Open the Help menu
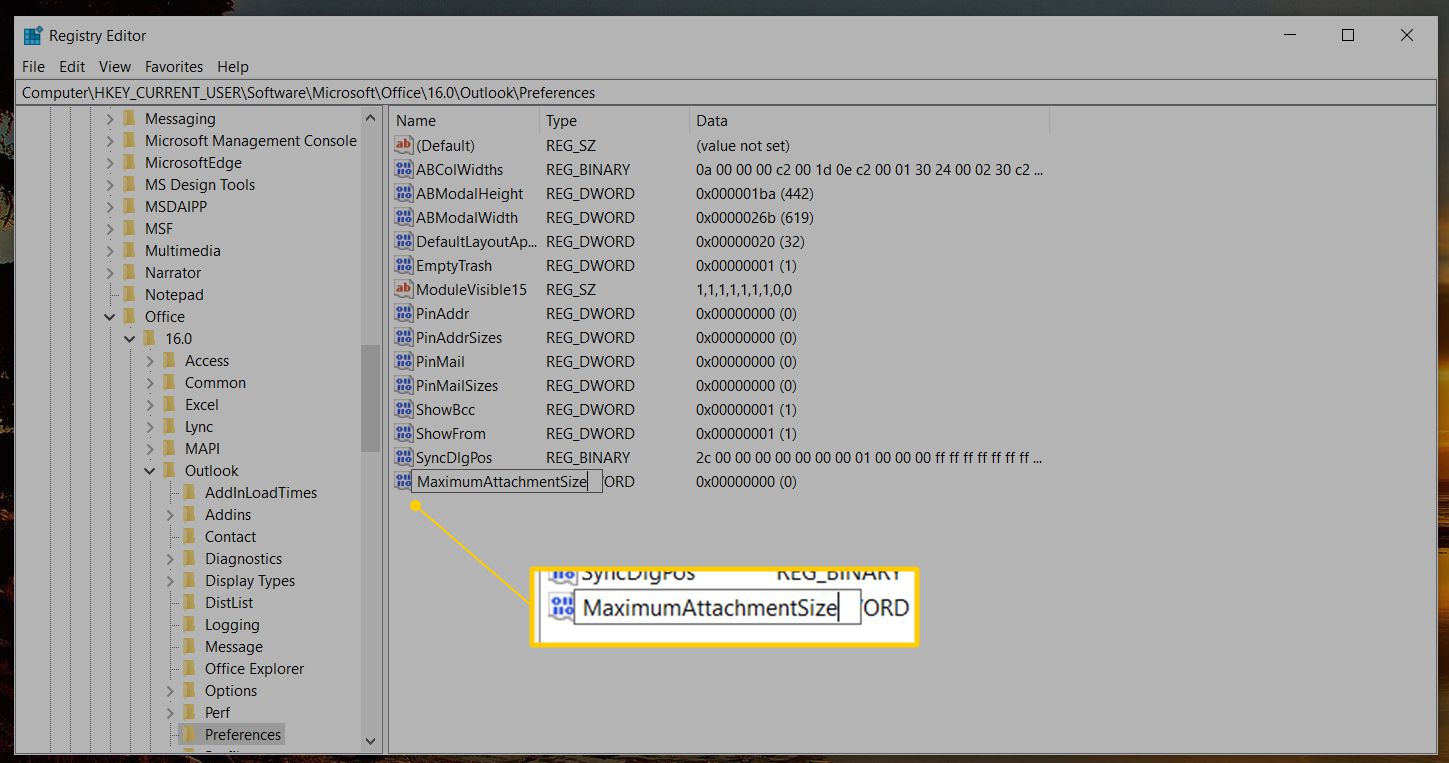This screenshot has width=1449, height=763. (x=233, y=66)
